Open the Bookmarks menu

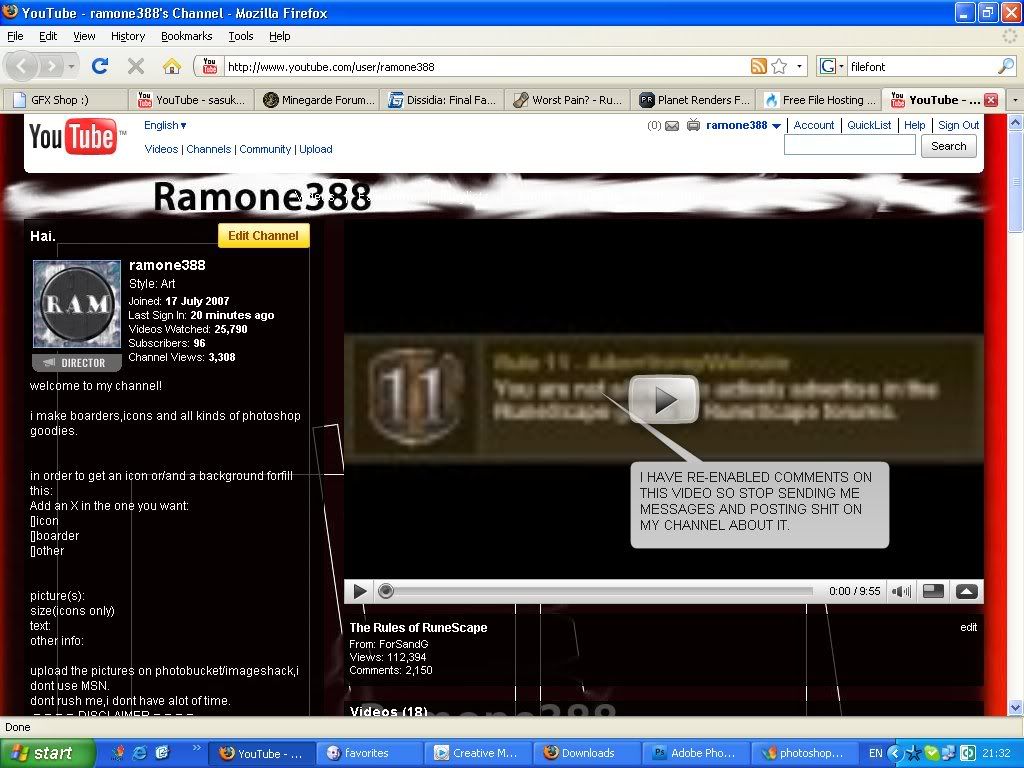[x=186, y=36]
